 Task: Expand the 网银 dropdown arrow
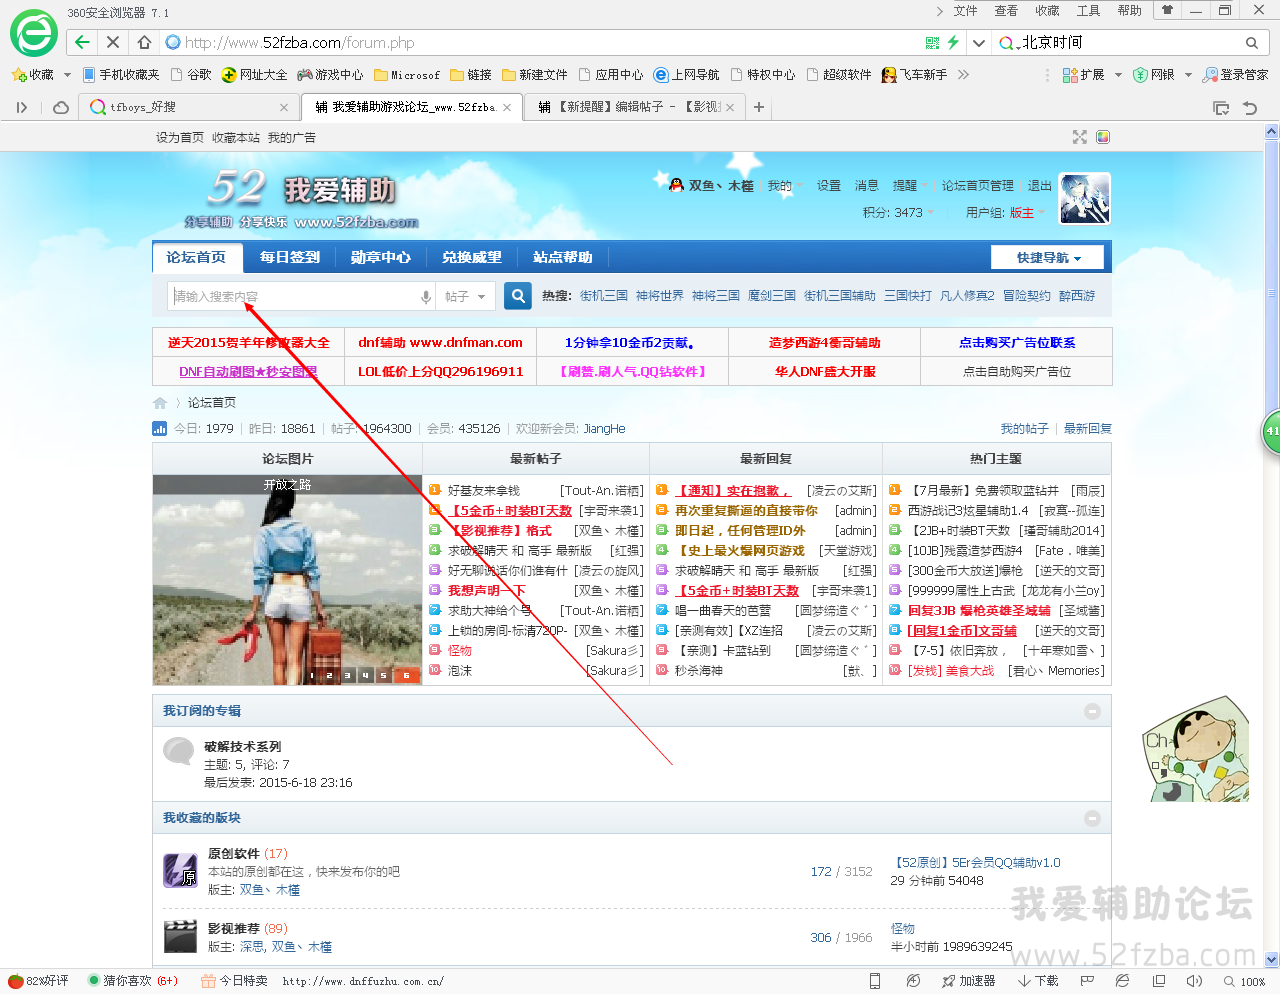point(1188,75)
